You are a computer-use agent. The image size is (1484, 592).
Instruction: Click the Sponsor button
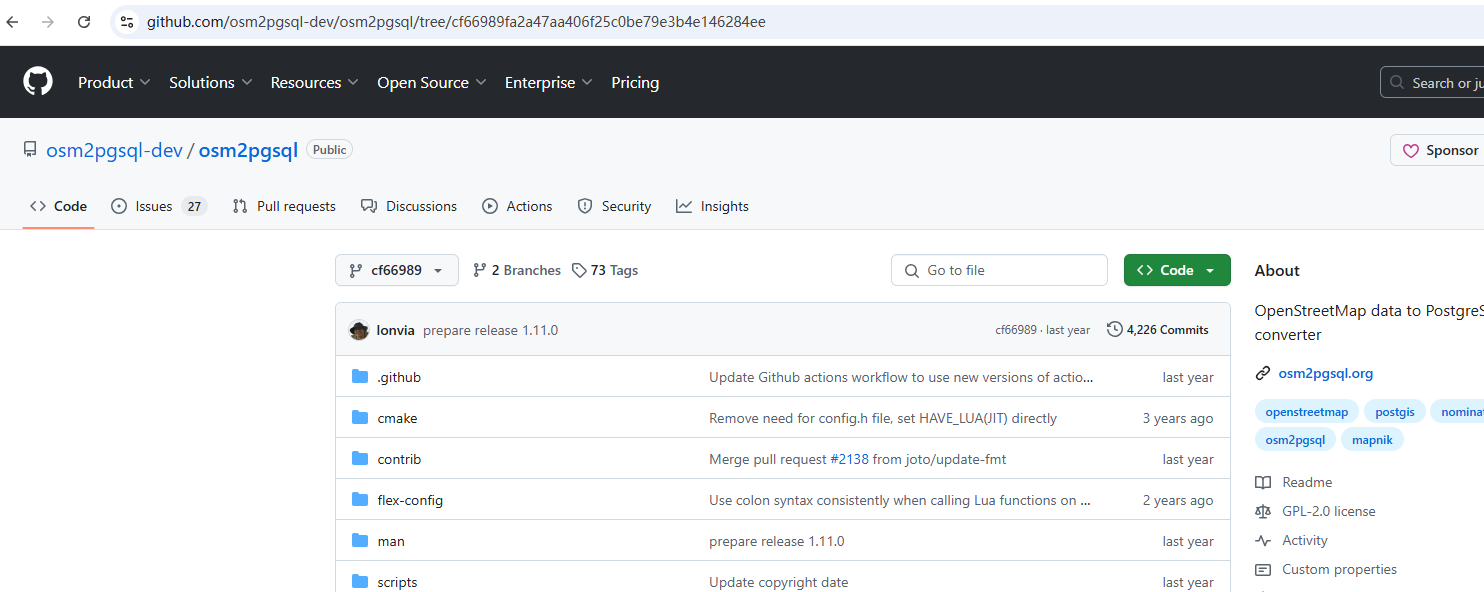[x=1439, y=150]
